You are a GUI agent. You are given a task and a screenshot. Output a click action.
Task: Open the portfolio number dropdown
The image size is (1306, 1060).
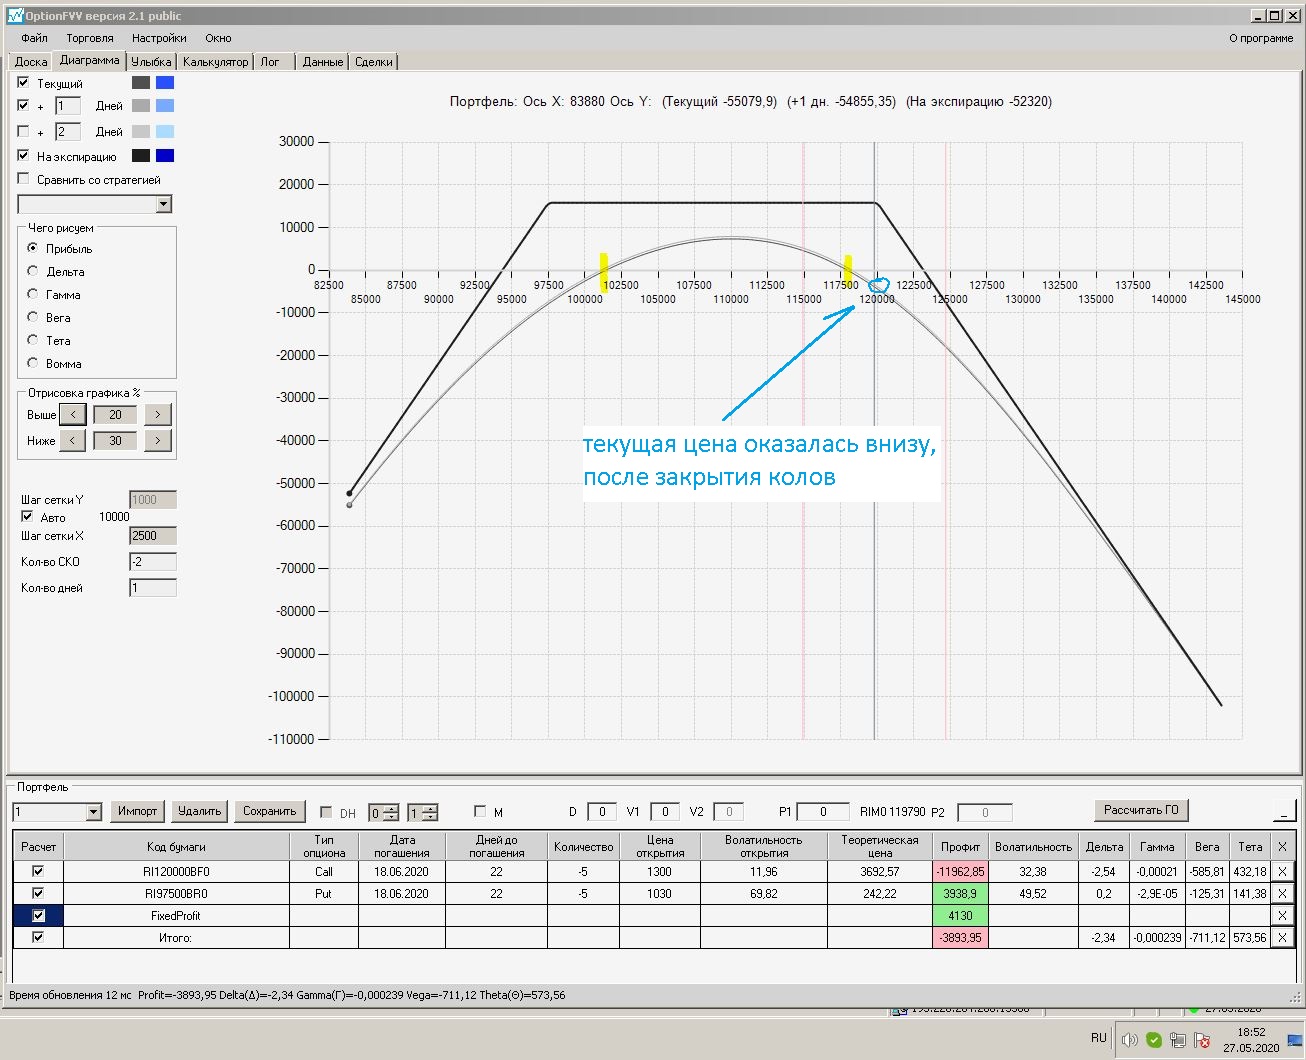coord(94,812)
